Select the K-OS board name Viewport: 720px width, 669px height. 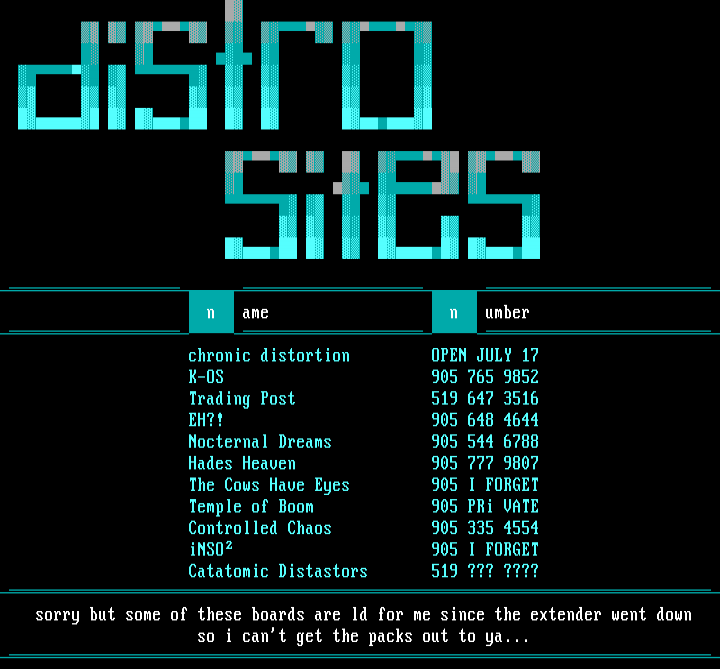(x=206, y=377)
